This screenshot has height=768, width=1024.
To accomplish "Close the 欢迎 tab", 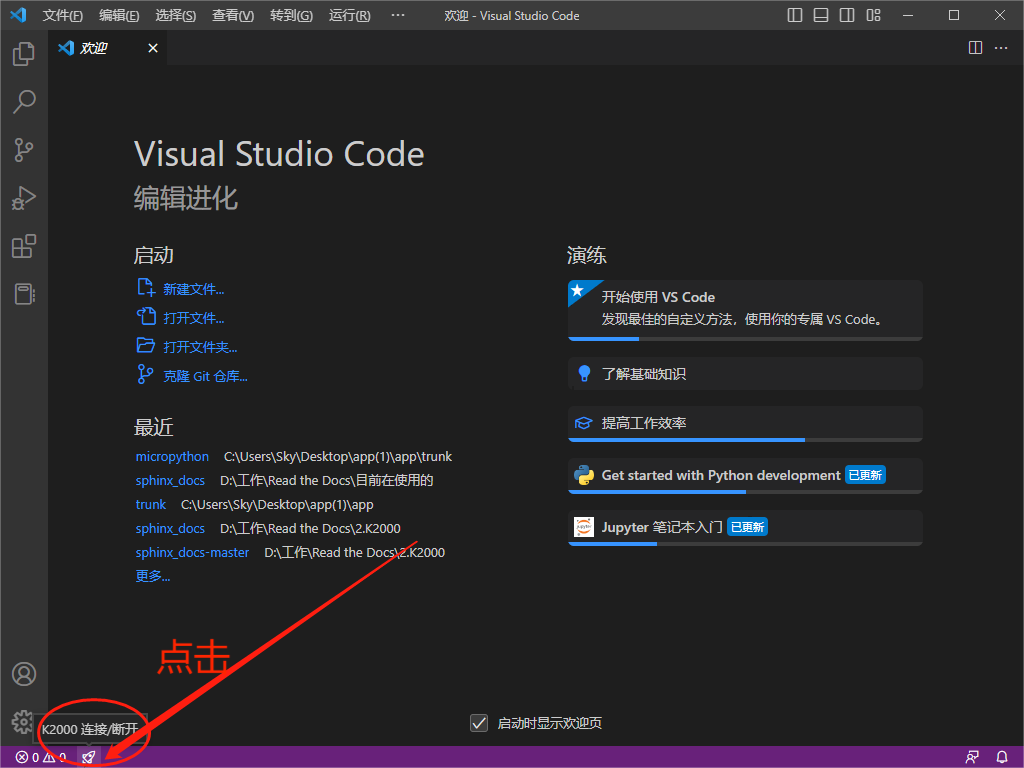I will (x=153, y=48).
